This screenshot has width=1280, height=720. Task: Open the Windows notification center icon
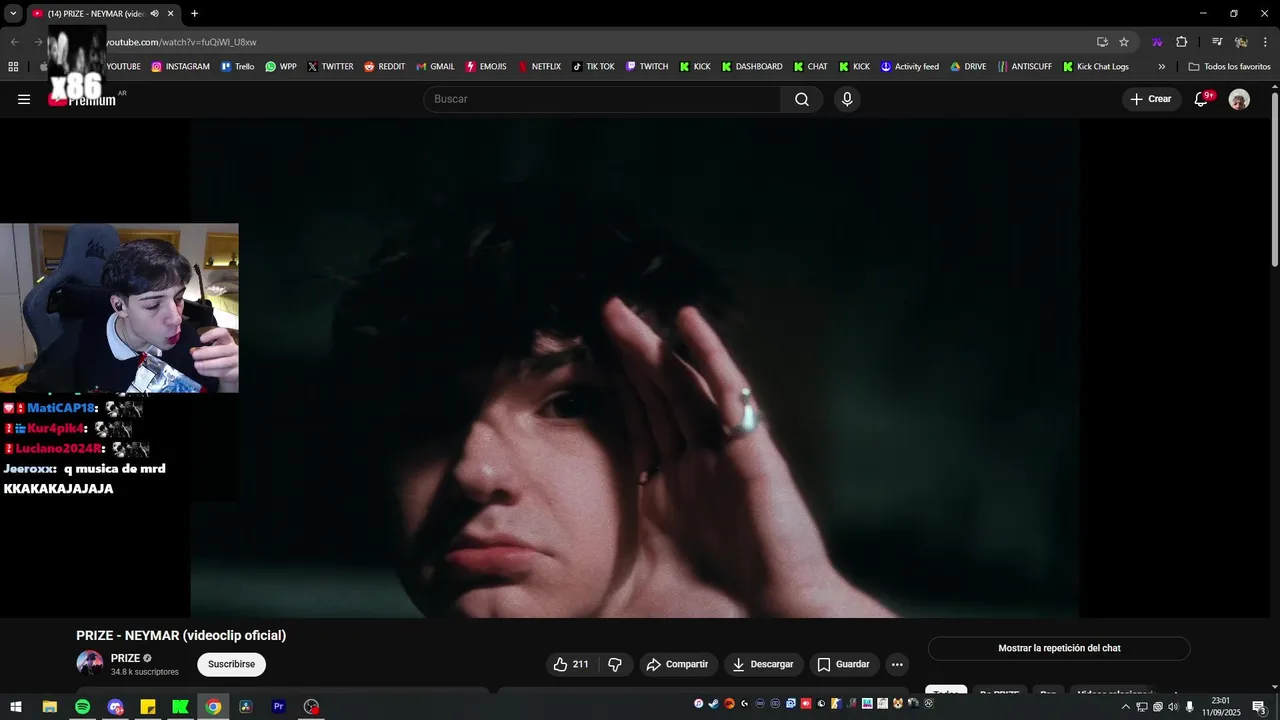point(1259,707)
